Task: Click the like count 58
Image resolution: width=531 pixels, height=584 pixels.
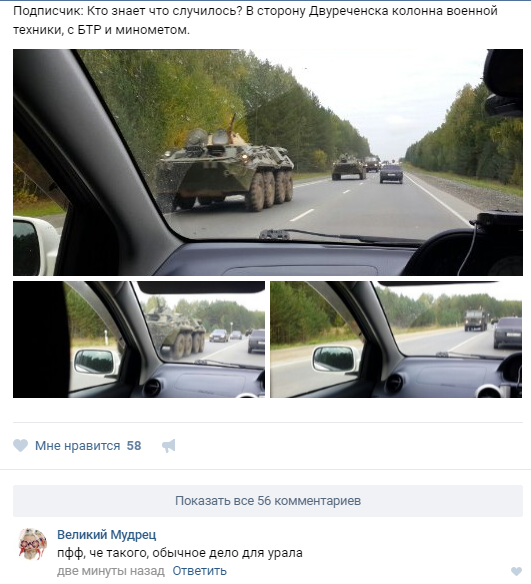Action: click(134, 446)
